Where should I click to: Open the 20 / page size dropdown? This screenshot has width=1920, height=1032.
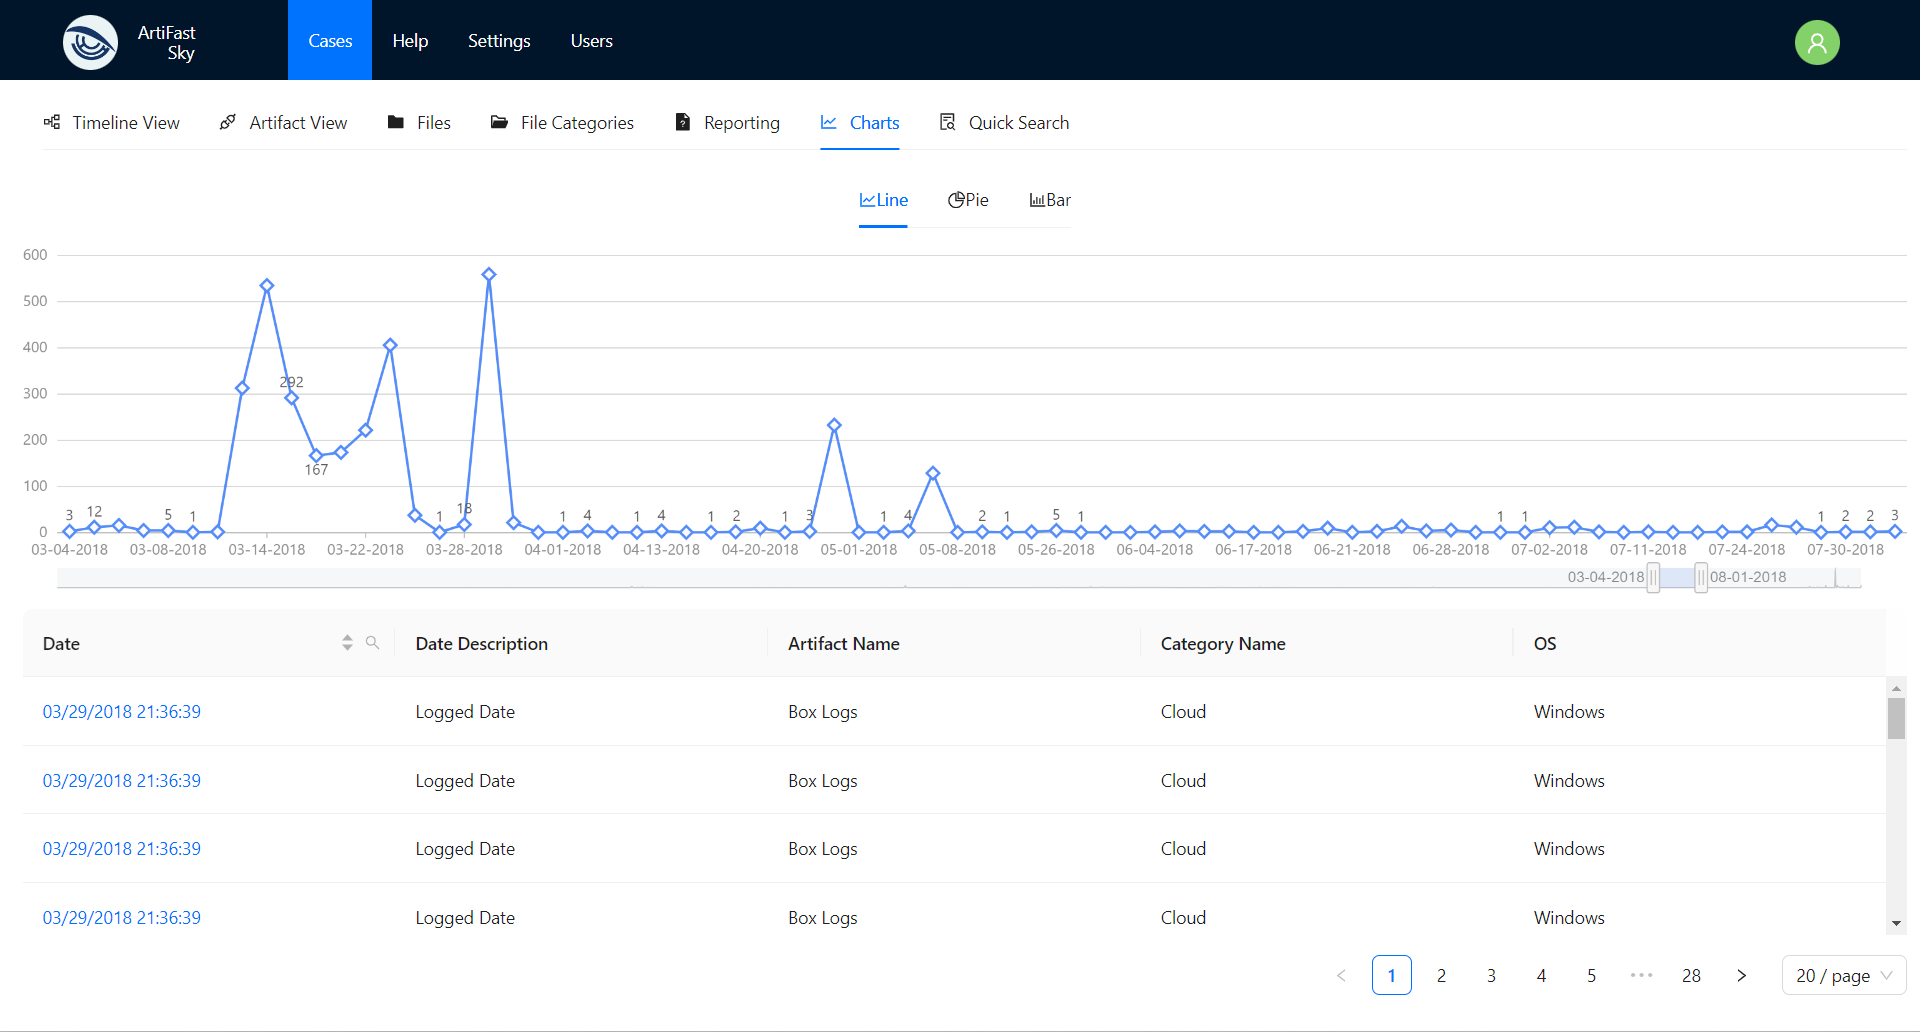coord(1843,975)
